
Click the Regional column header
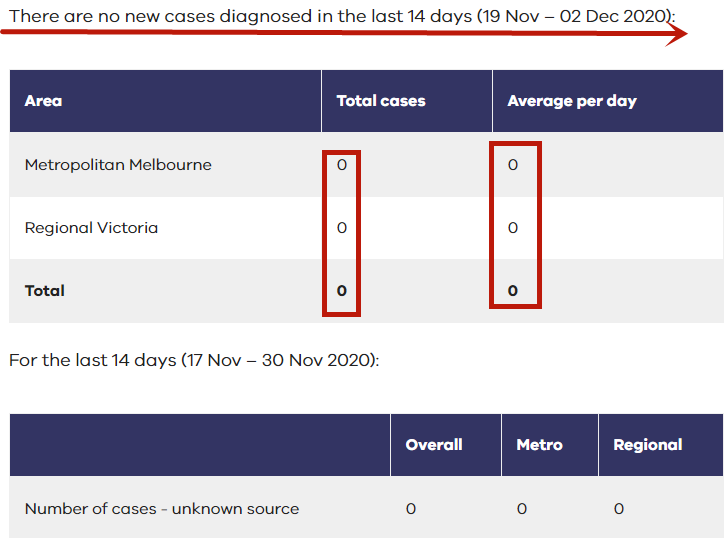[648, 445]
